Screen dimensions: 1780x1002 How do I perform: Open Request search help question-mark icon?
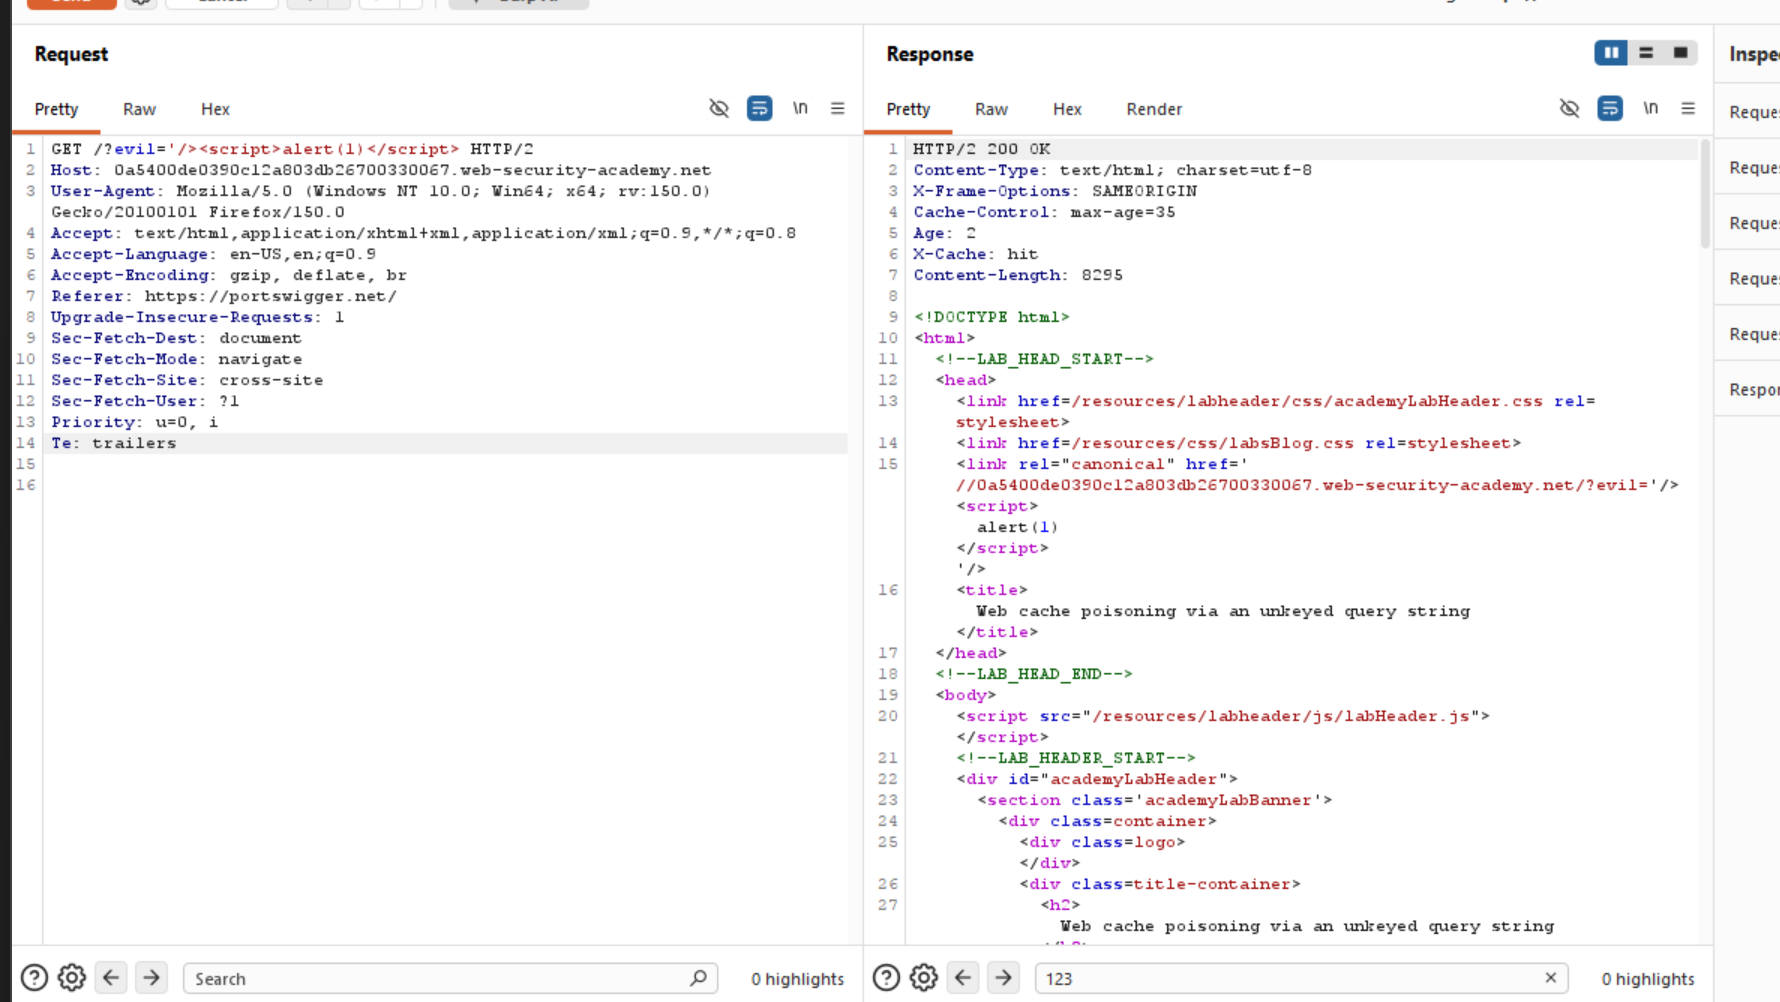click(34, 978)
